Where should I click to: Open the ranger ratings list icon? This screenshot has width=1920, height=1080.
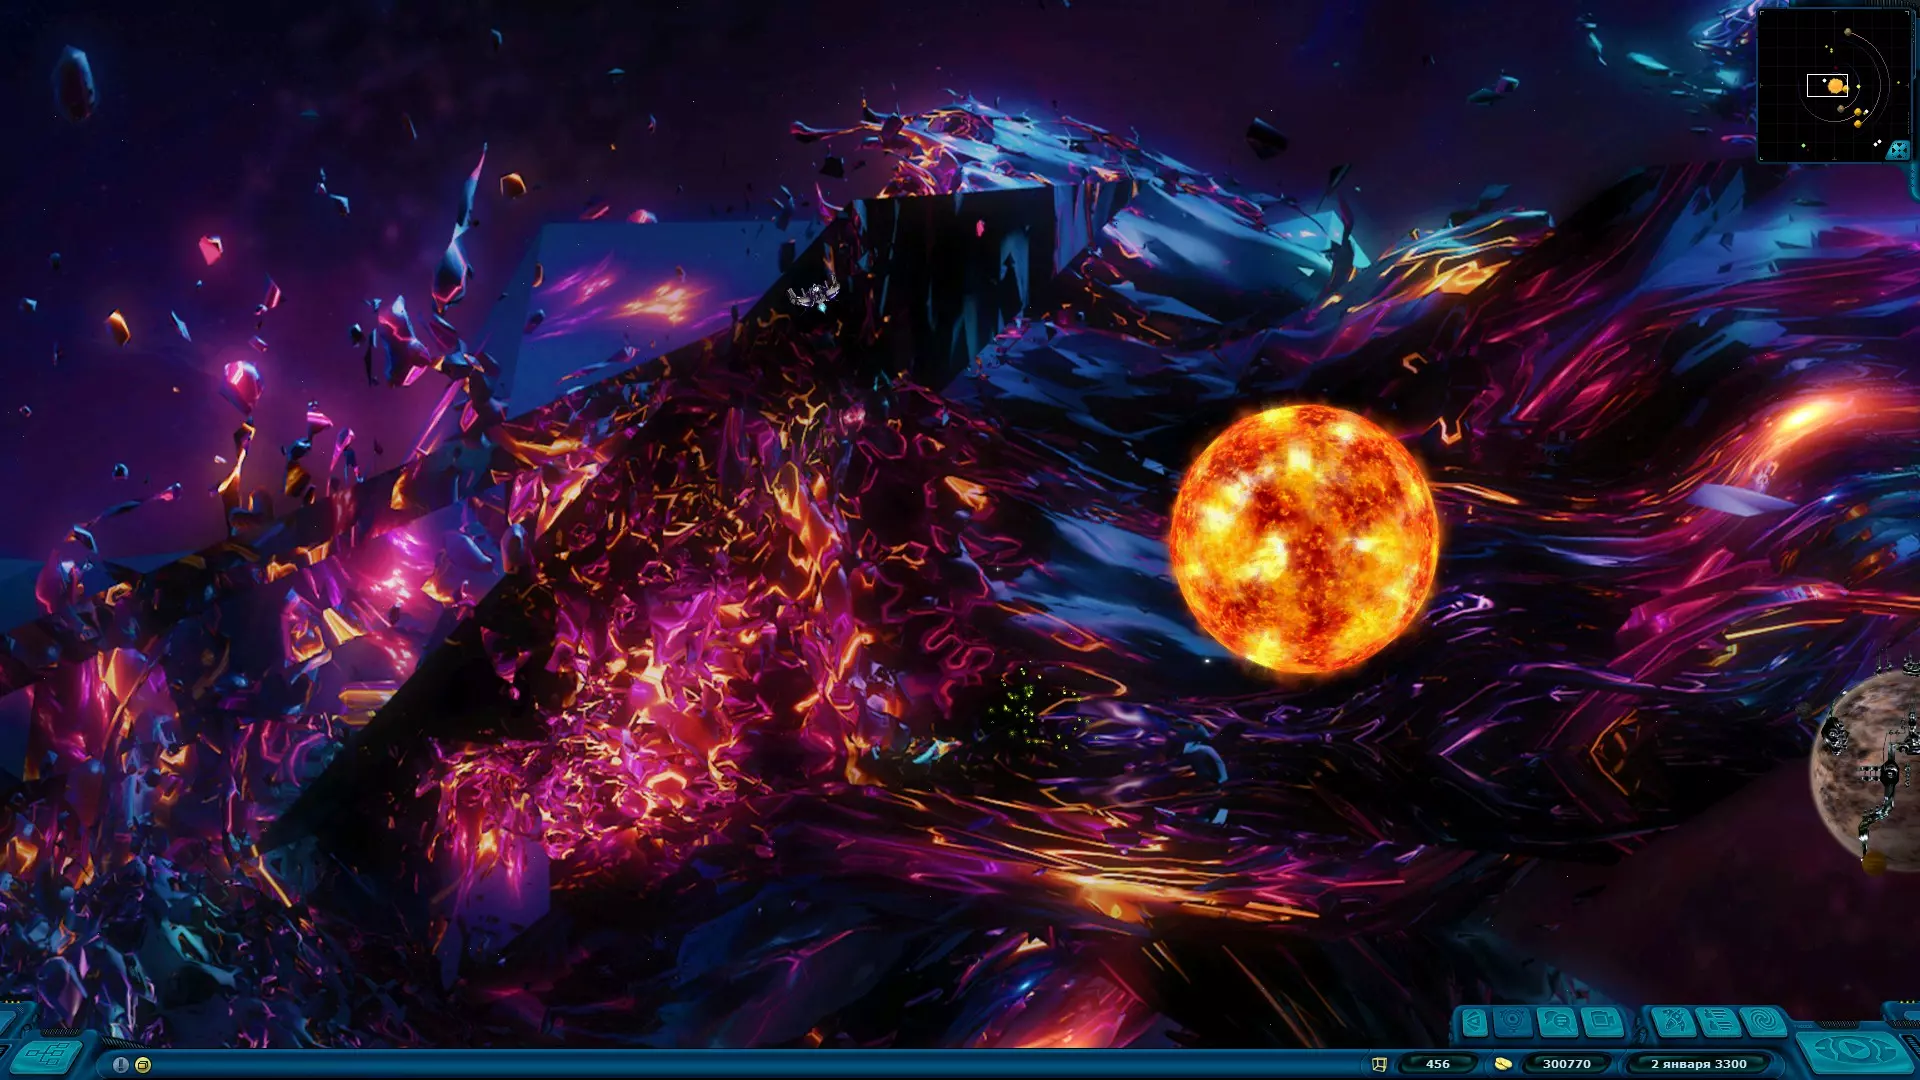[1718, 1022]
